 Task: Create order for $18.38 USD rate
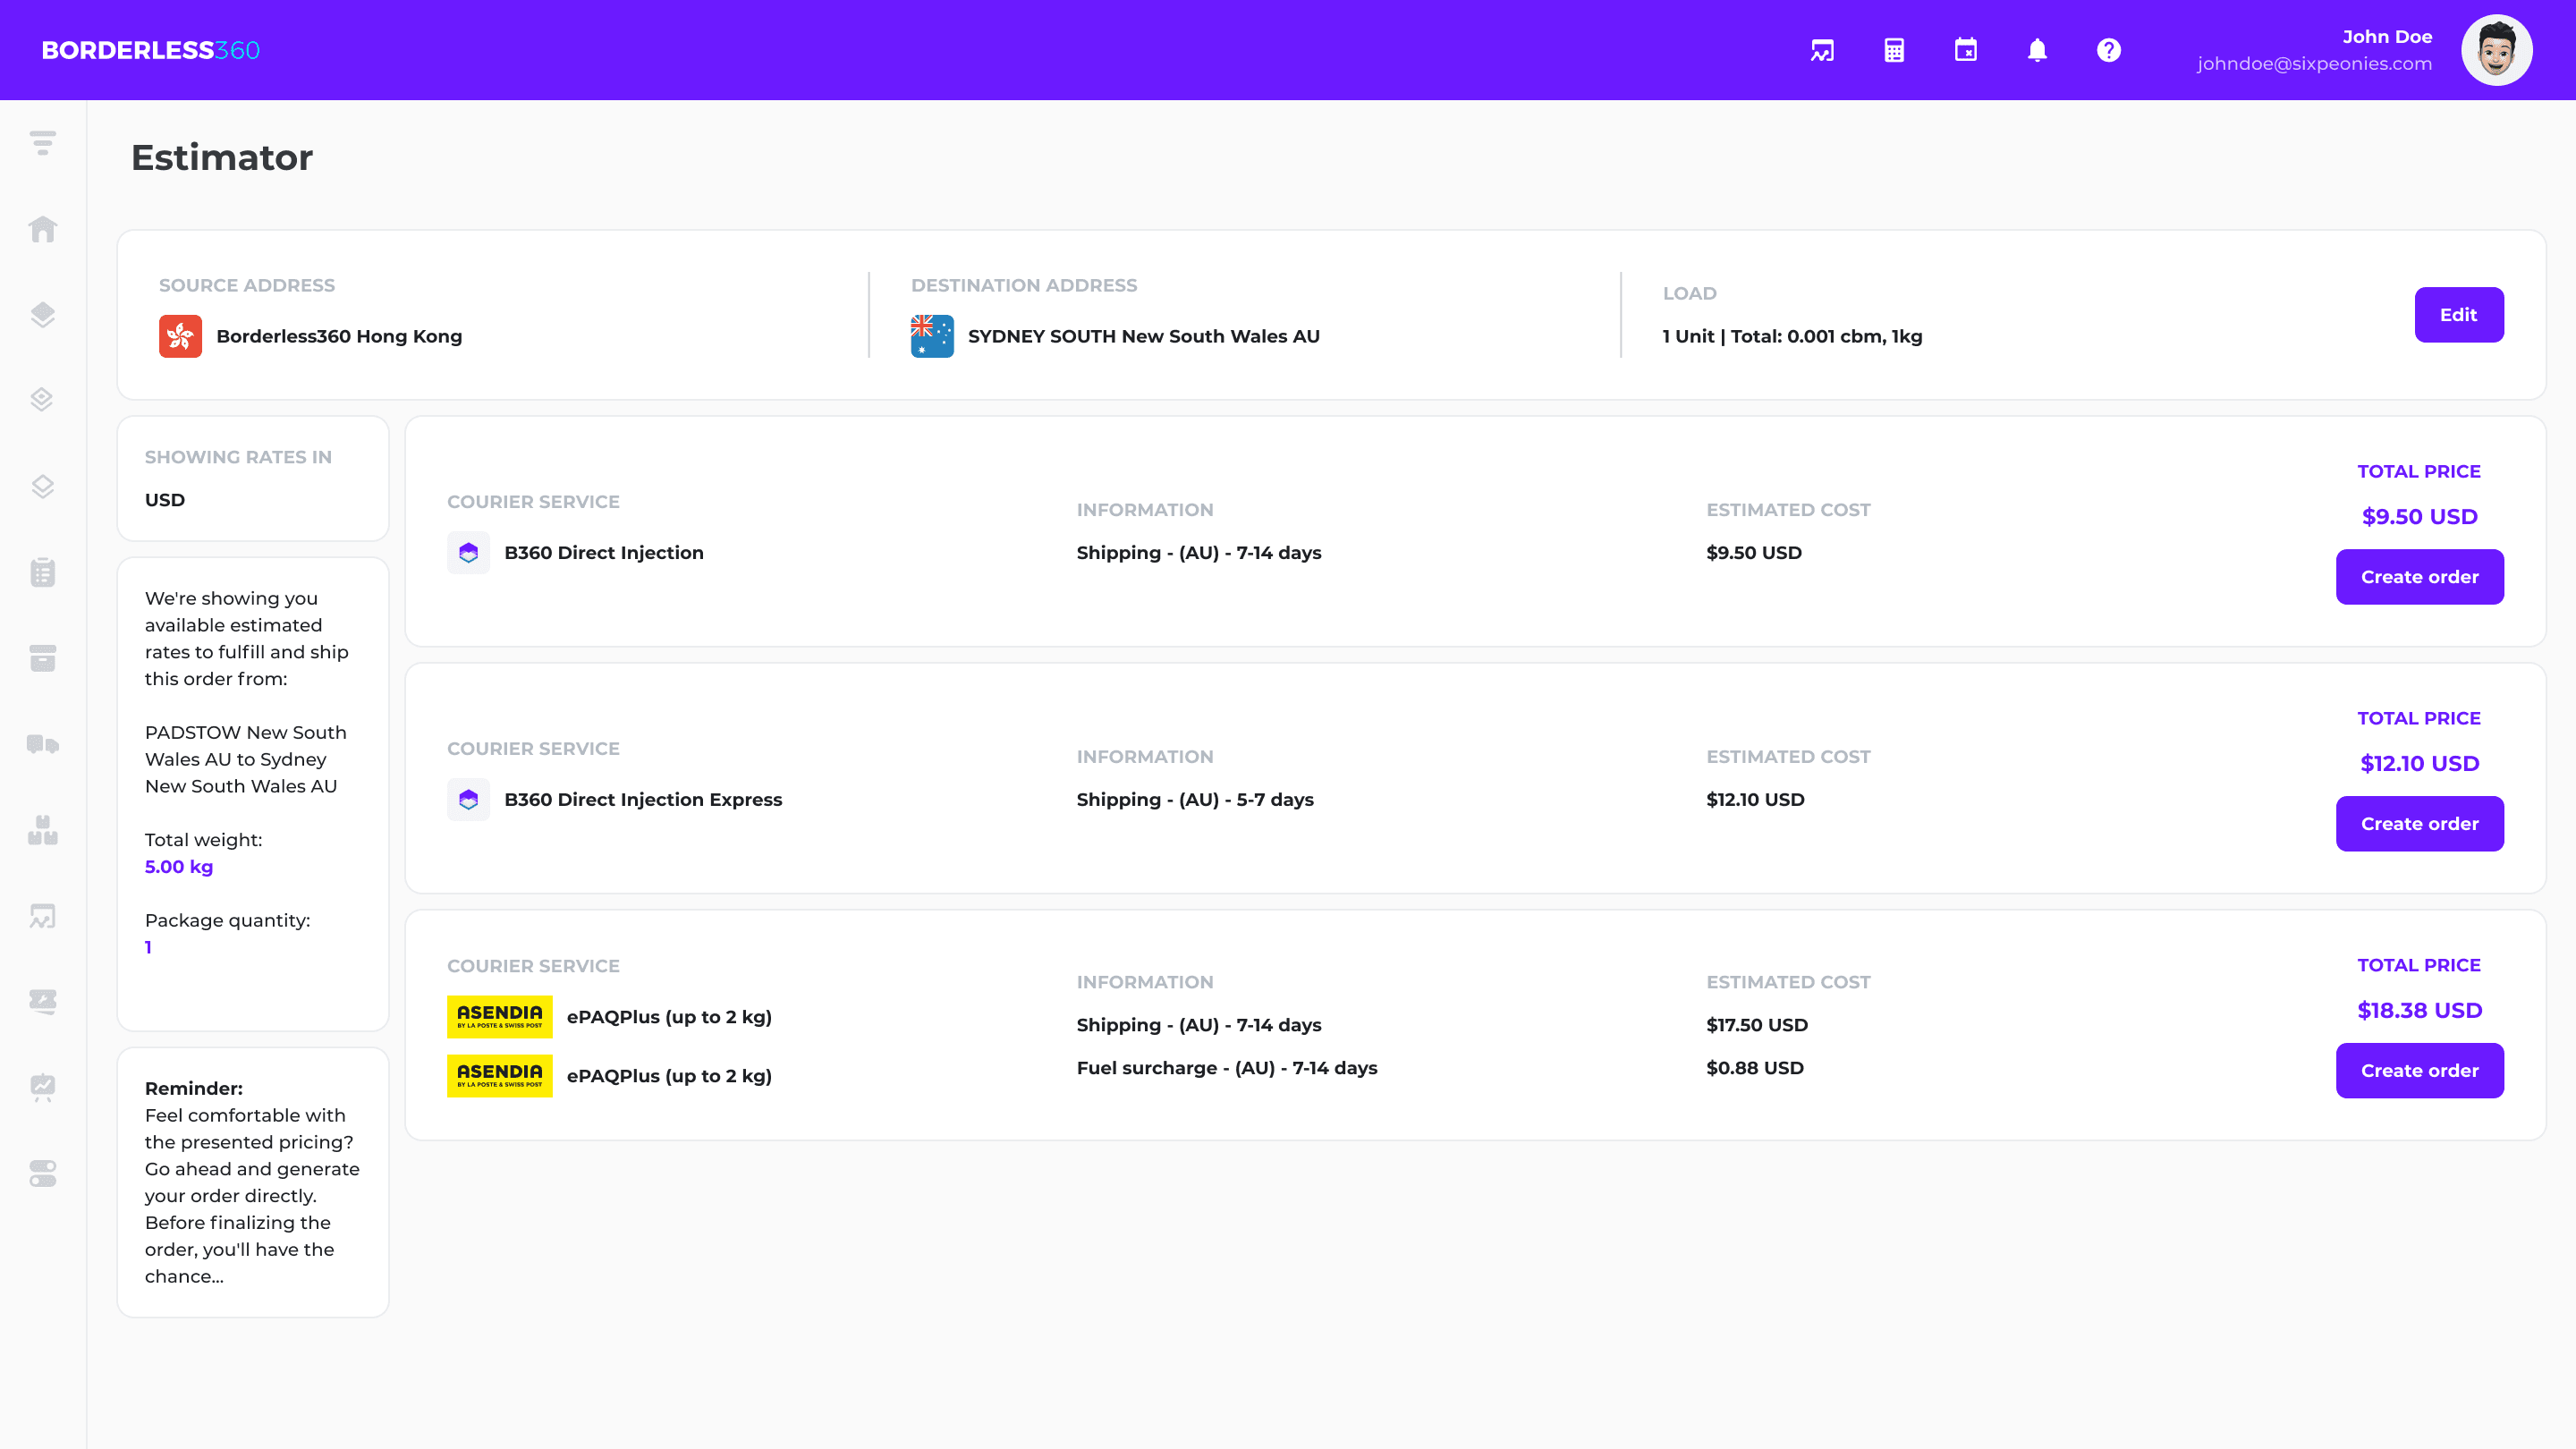(2420, 1071)
